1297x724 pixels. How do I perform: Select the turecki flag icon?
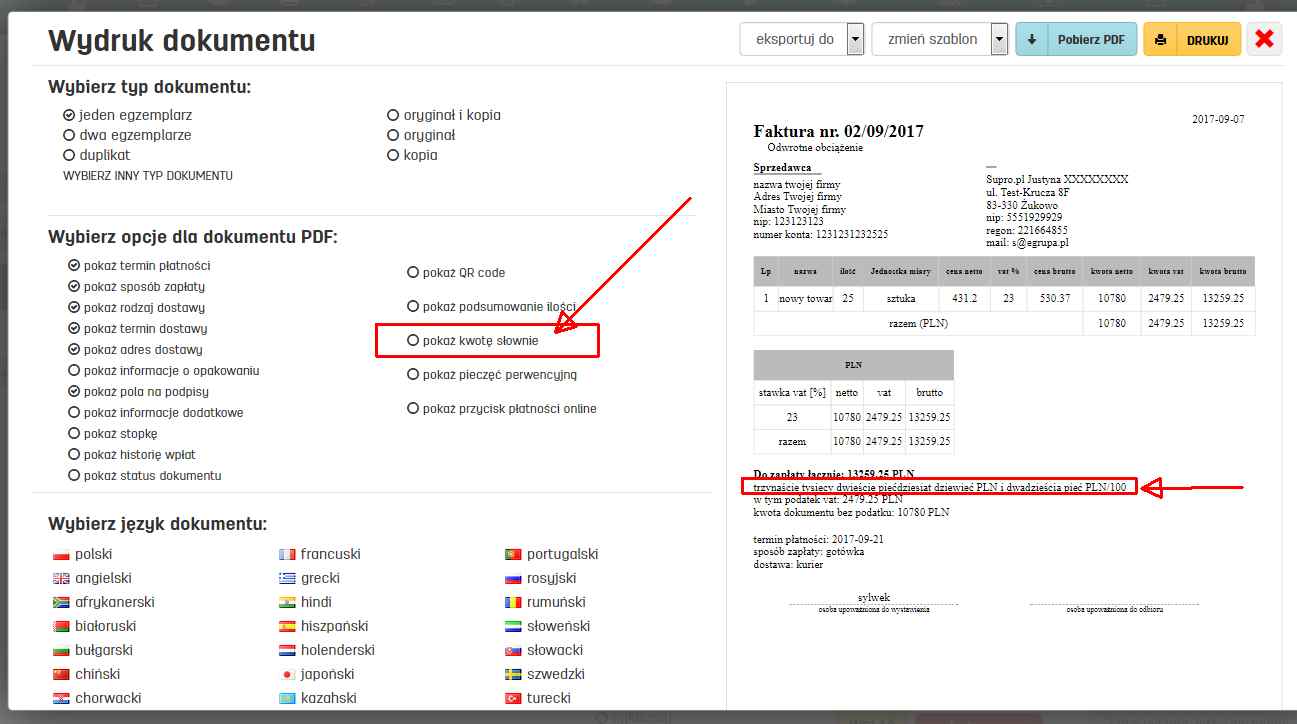click(x=512, y=698)
